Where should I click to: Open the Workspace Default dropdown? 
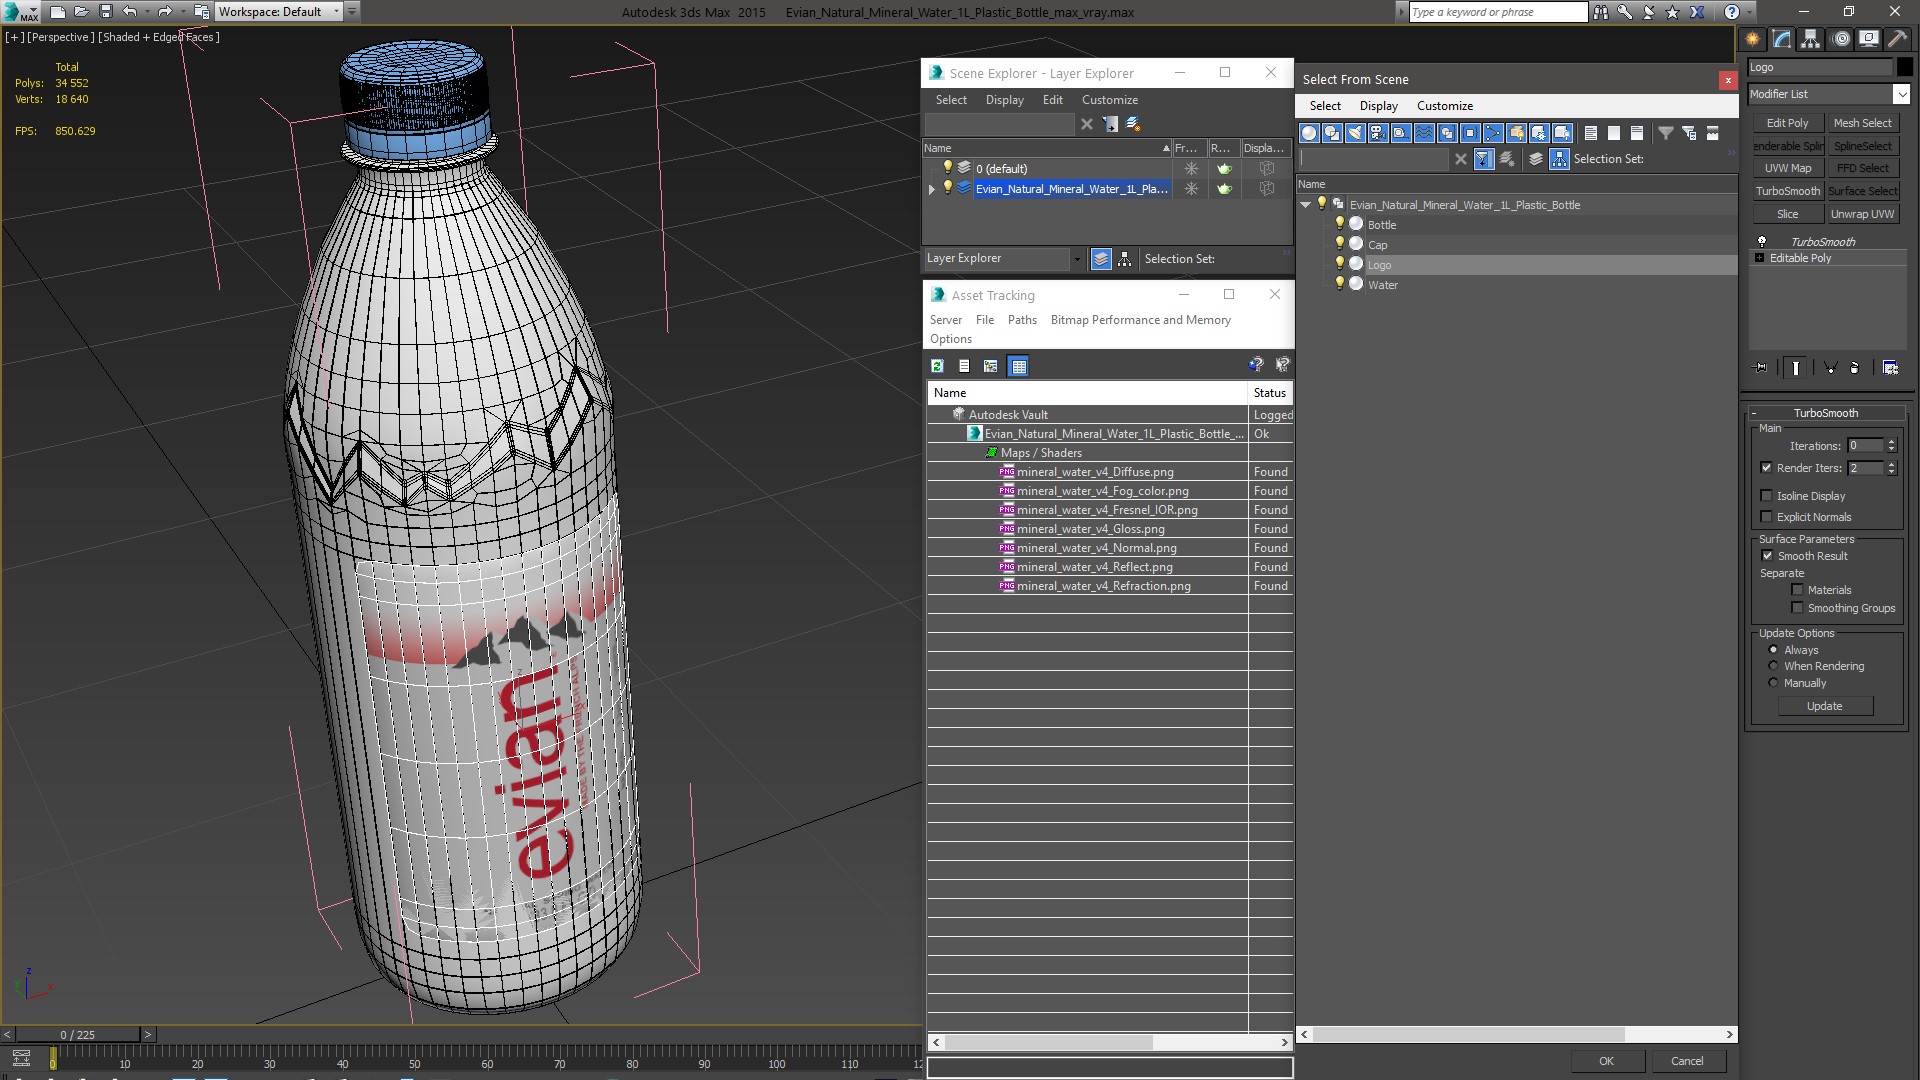(x=336, y=12)
